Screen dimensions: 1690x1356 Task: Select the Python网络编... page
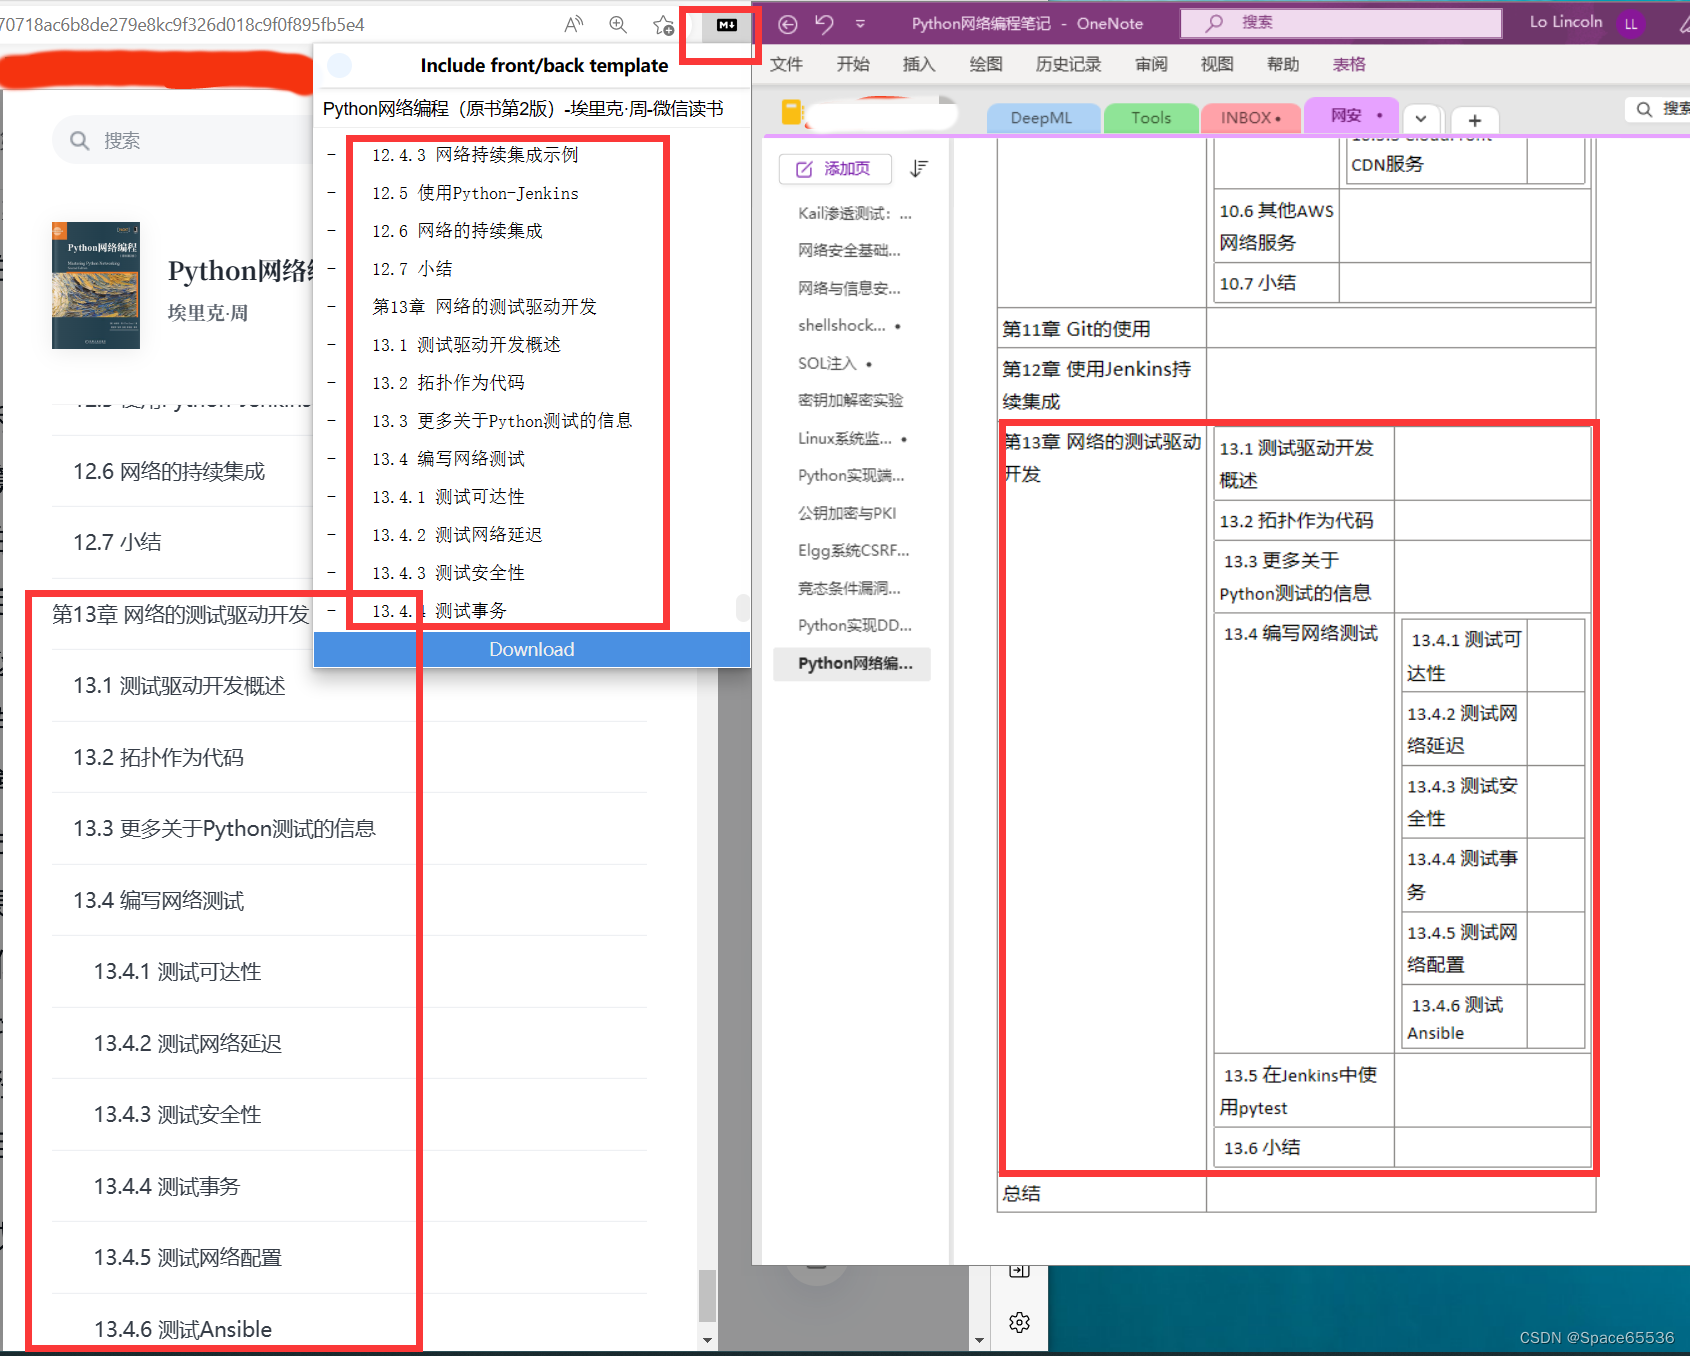point(853,663)
